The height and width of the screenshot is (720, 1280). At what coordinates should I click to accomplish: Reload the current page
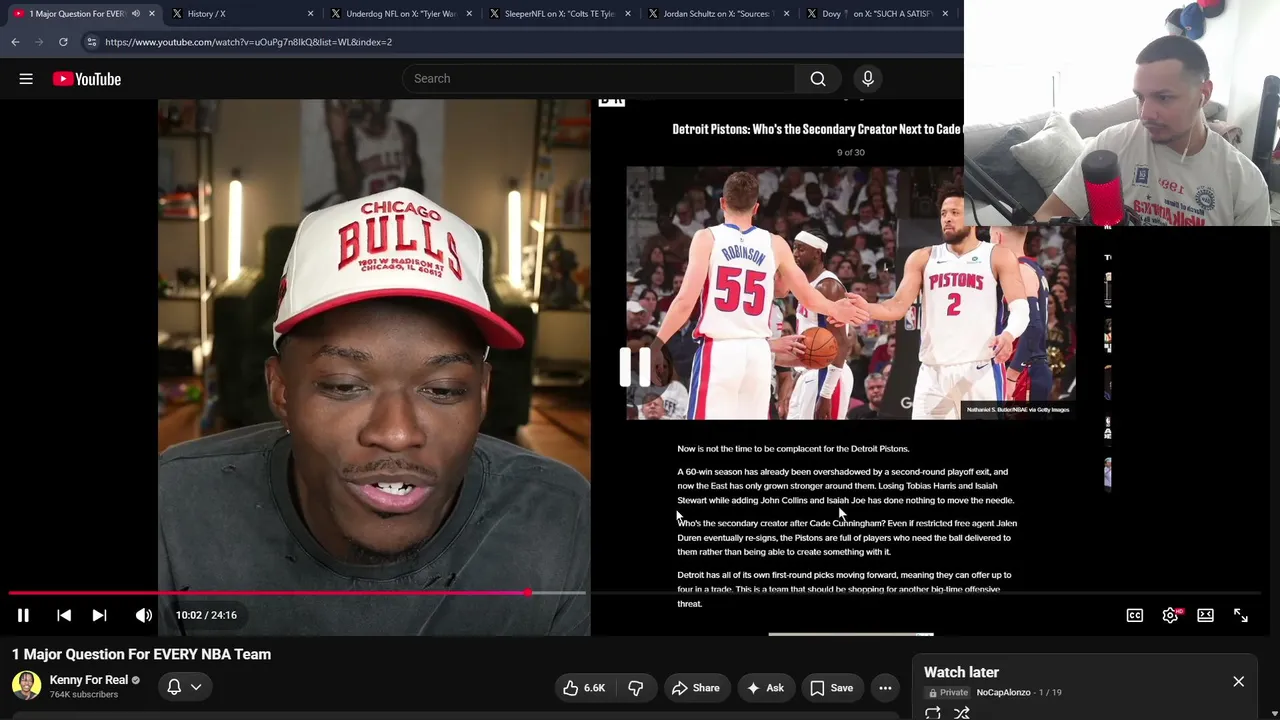[63, 42]
